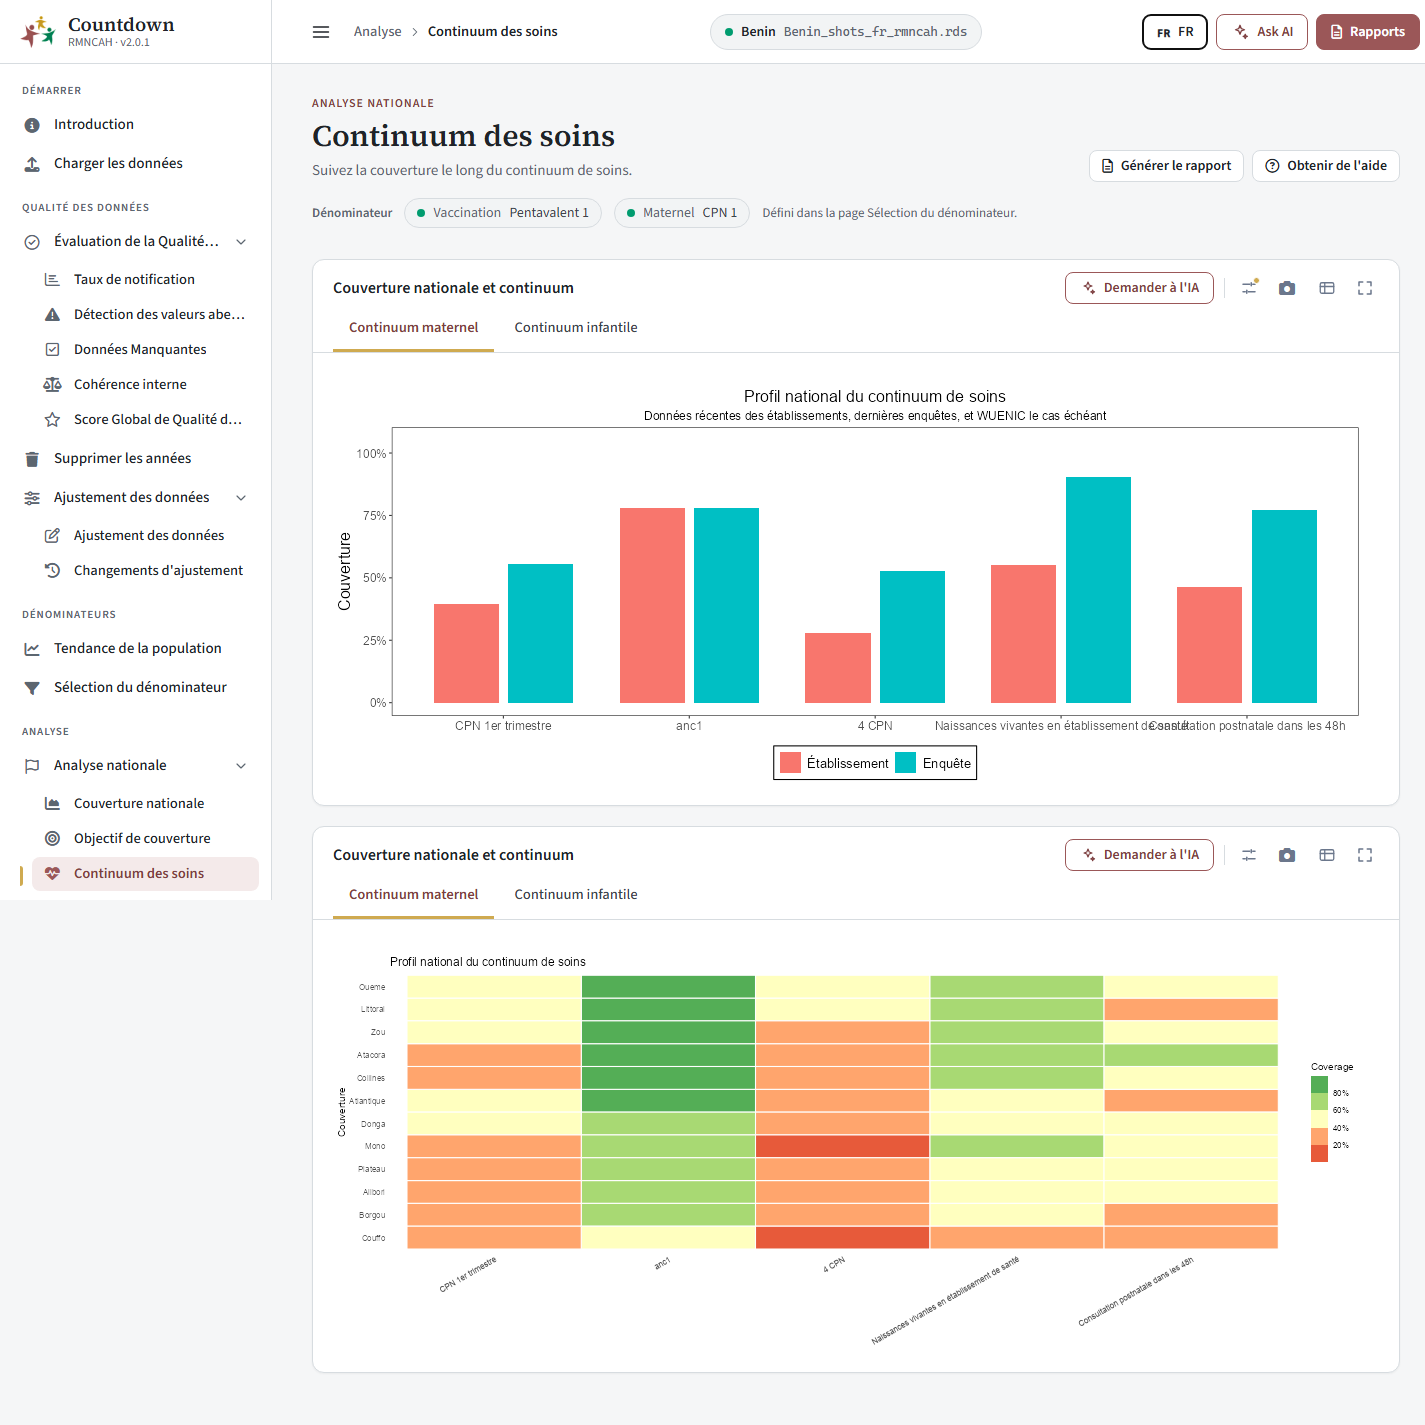Click Établissement legend color swatch
Screen dimensions: 1425x1425
tap(790, 763)
